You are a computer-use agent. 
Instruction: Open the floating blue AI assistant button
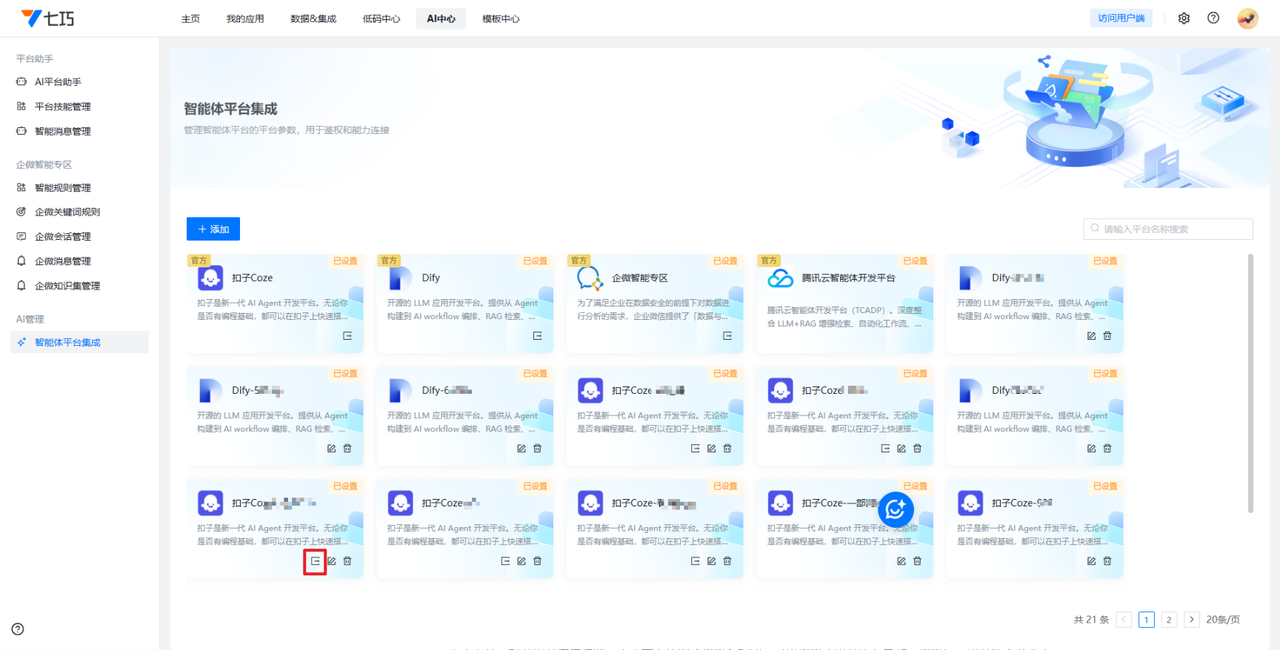tap(895, 510)
